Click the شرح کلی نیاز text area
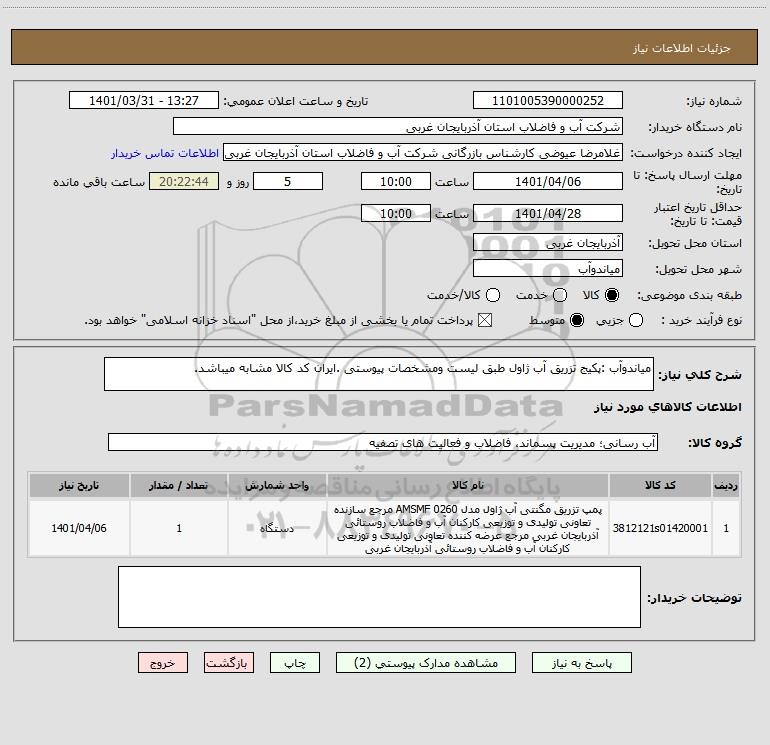Viewport: 770px width, 745px height. tap(379, 374)
